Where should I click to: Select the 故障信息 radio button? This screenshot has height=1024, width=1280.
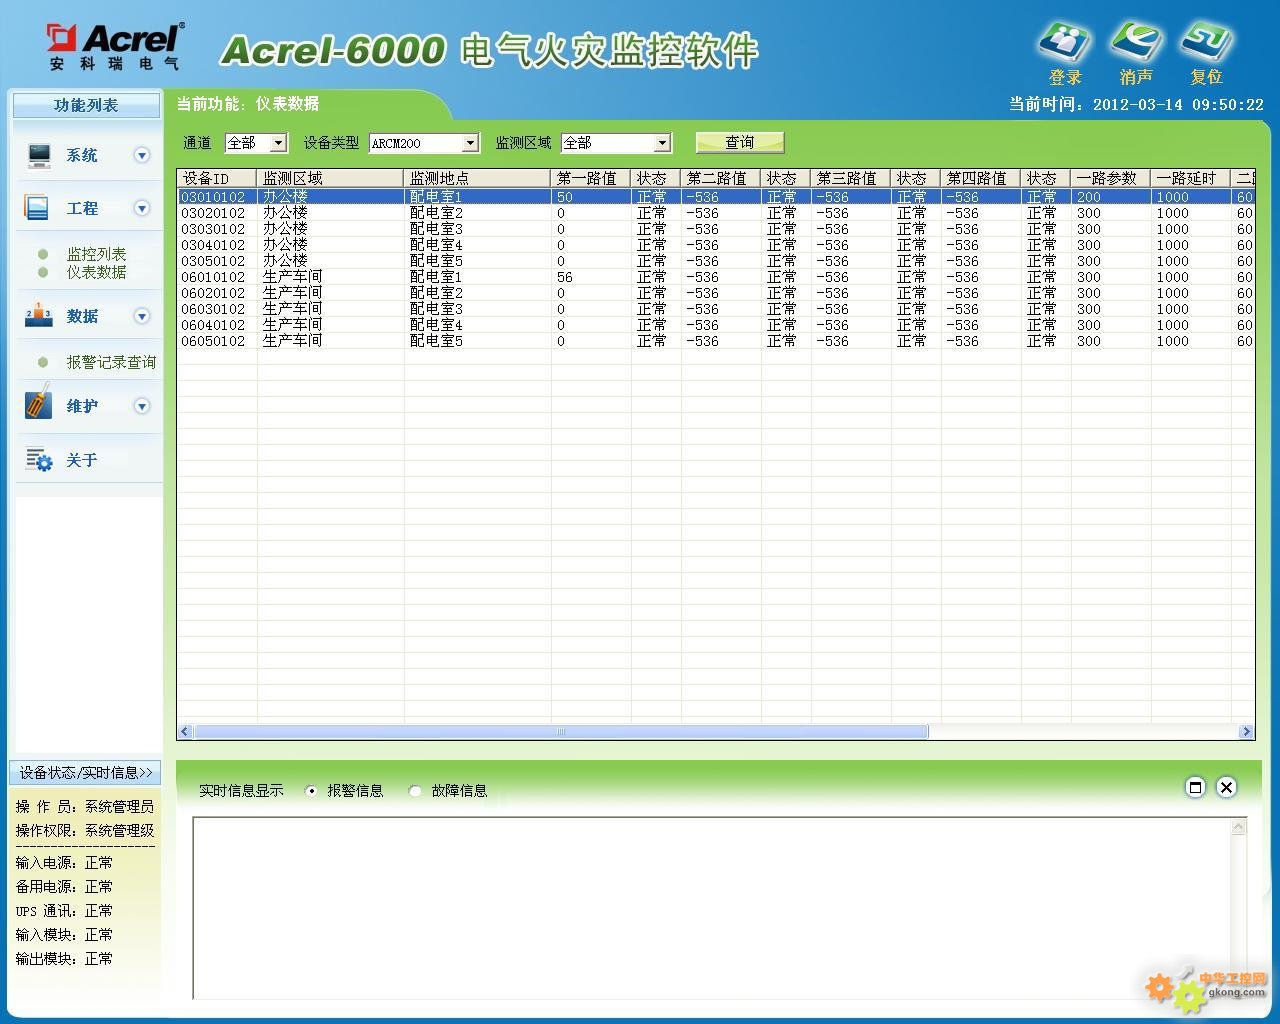(x=415, y=791)
